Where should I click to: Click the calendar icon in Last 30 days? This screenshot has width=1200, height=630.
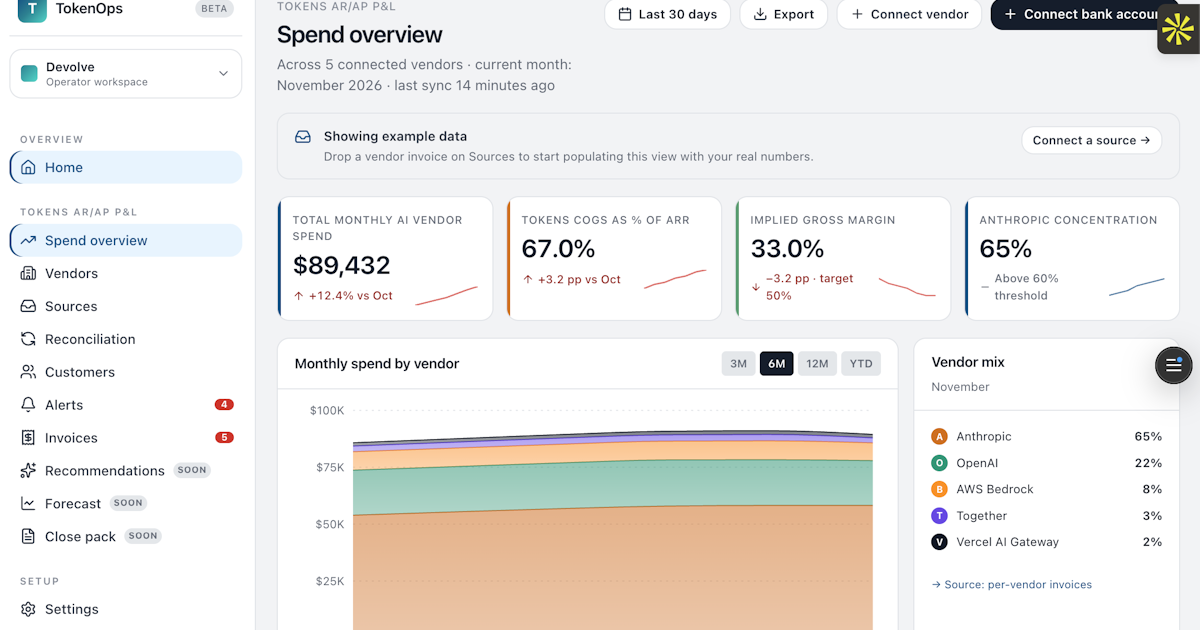[625, 14]
